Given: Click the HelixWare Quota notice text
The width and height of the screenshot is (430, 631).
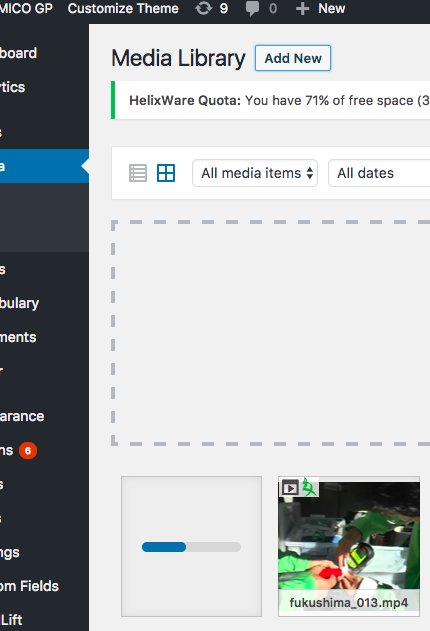Looking at the screenshot, I should click(279, 100).
